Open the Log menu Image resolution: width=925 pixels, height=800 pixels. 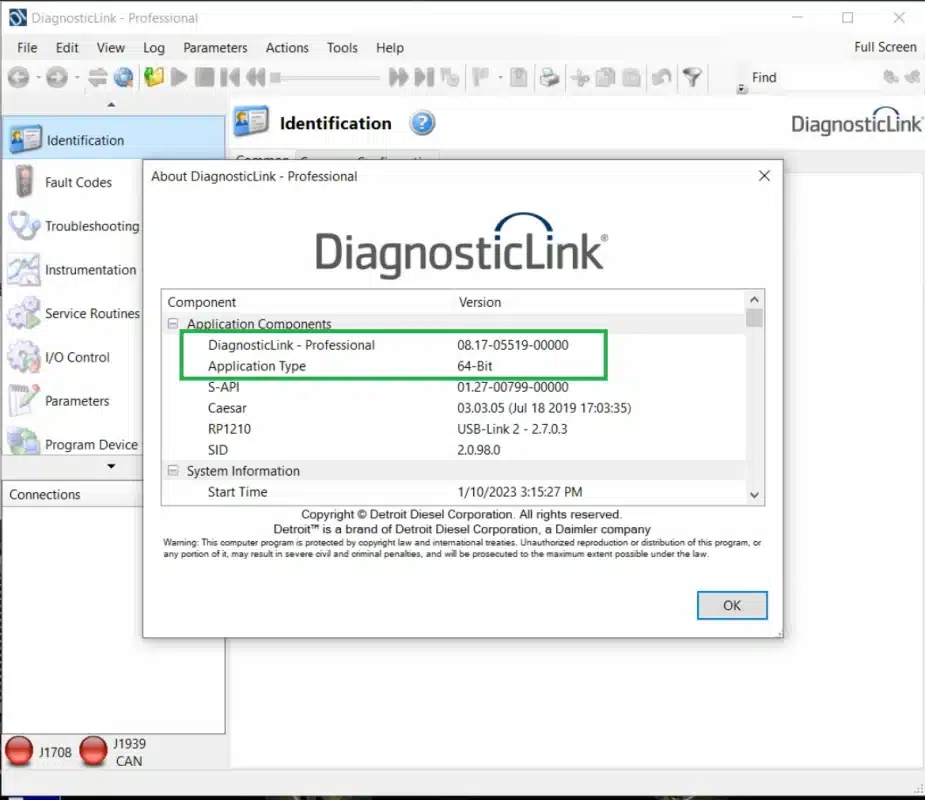(x=154, y=48)
